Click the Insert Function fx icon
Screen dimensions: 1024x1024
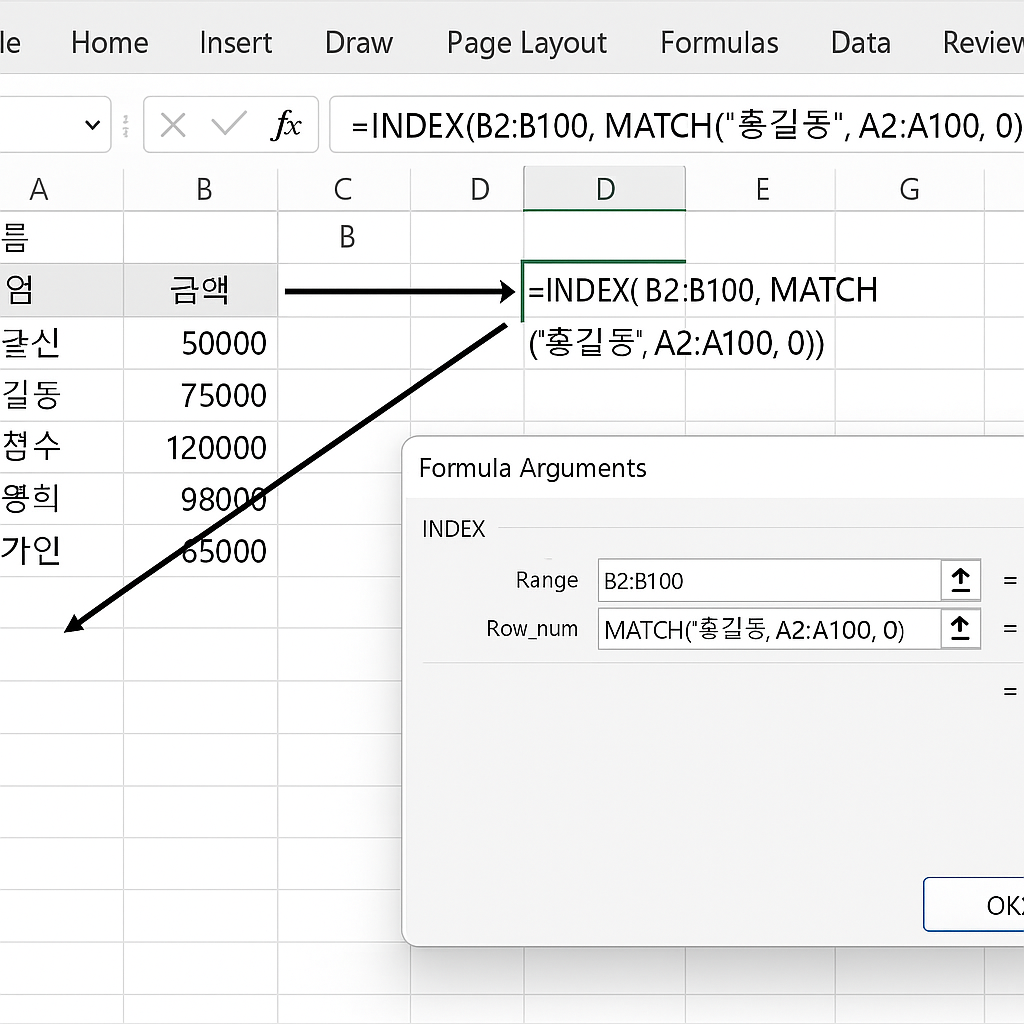pyautogui.click(x=288, y=124)
